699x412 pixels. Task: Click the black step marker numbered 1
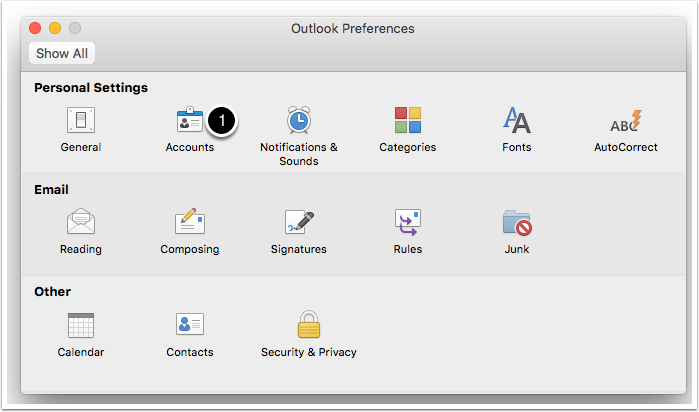(224, 121)
